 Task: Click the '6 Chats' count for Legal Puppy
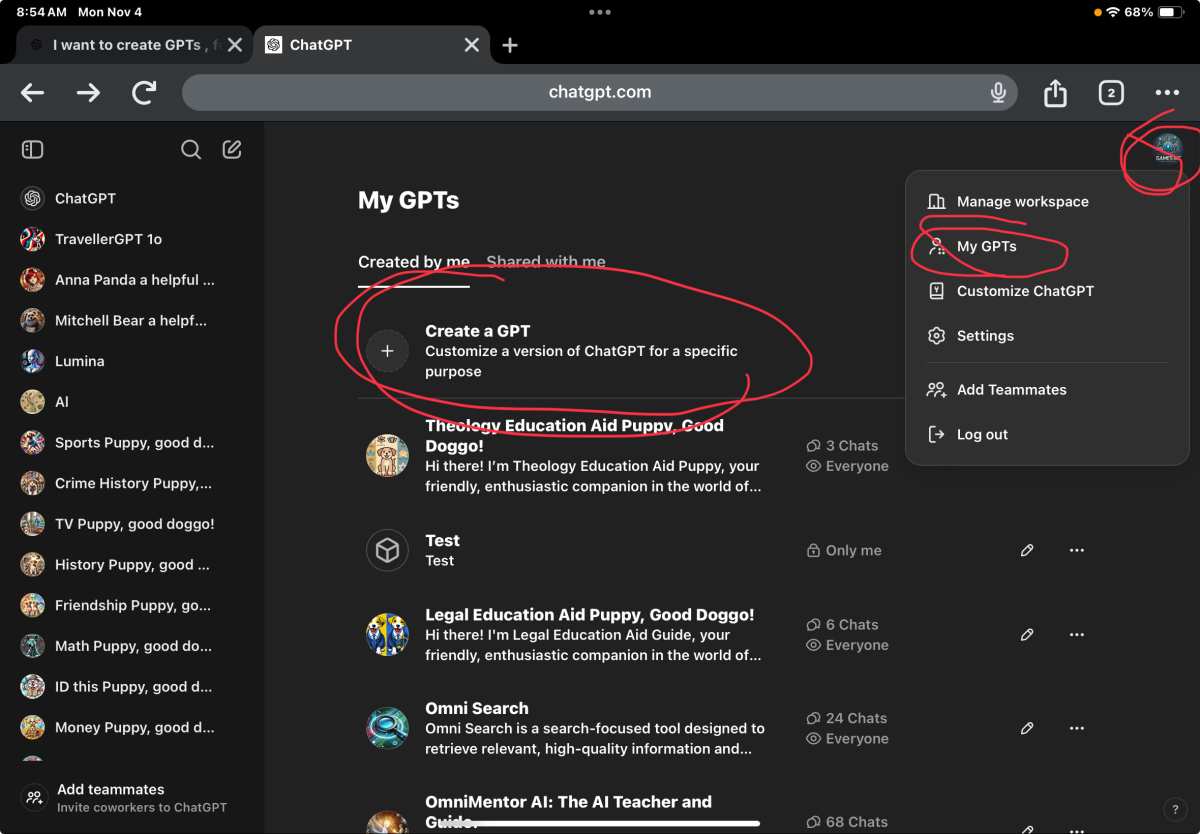(x=842, y=625)
